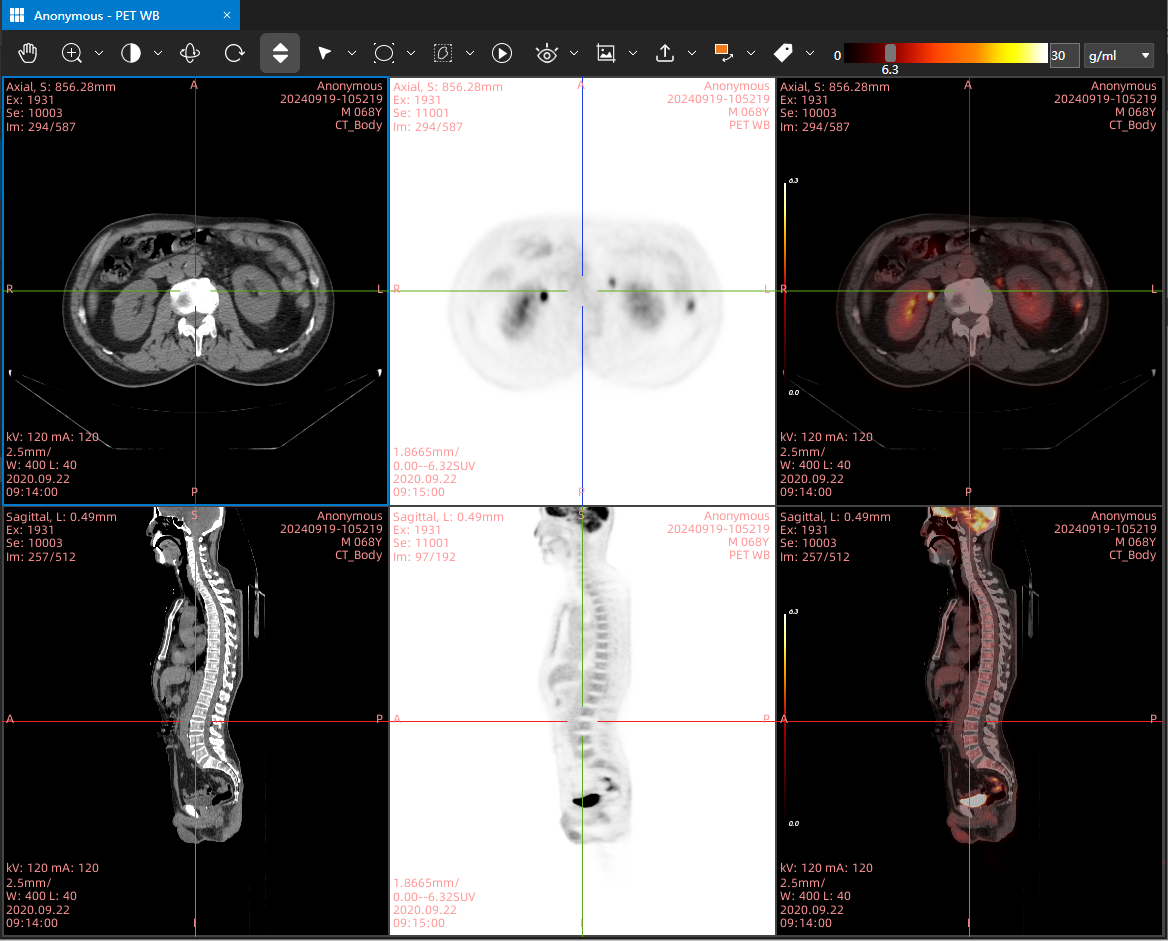Click the SUV colorbar slider handle

(x=890, y=53)
